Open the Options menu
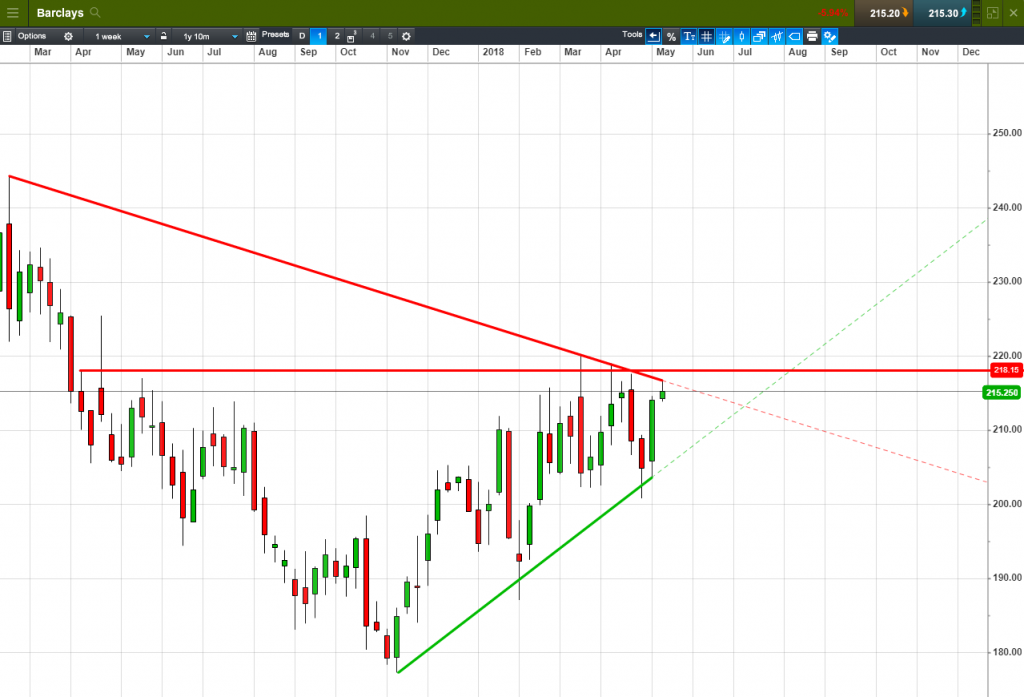Image resolution: width=1024 pixels, height=697 pixels. click(32, 36)
